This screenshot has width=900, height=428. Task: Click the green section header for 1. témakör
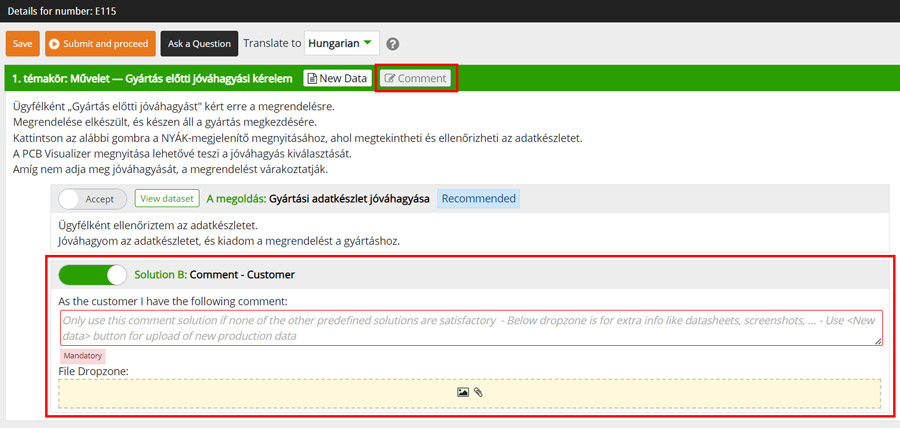(150, 78)
